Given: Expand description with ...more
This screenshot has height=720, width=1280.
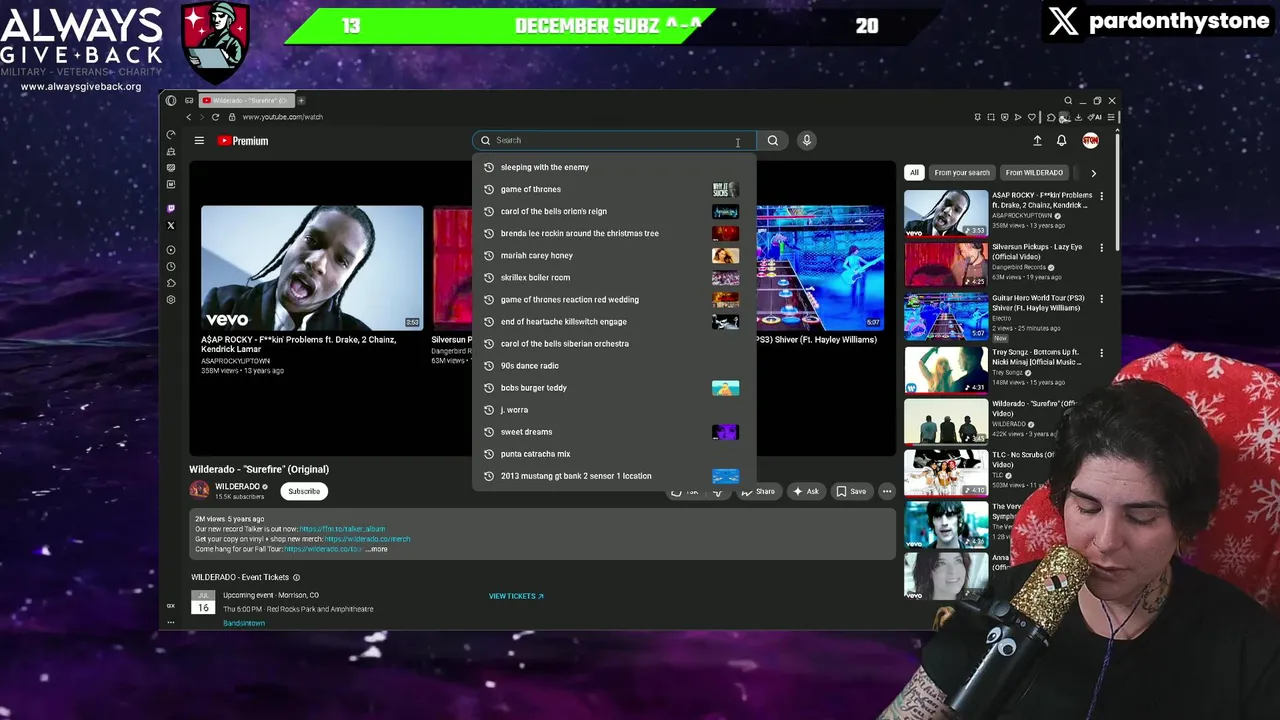Looking at the screenshot, I should click(x=377, y=549).
